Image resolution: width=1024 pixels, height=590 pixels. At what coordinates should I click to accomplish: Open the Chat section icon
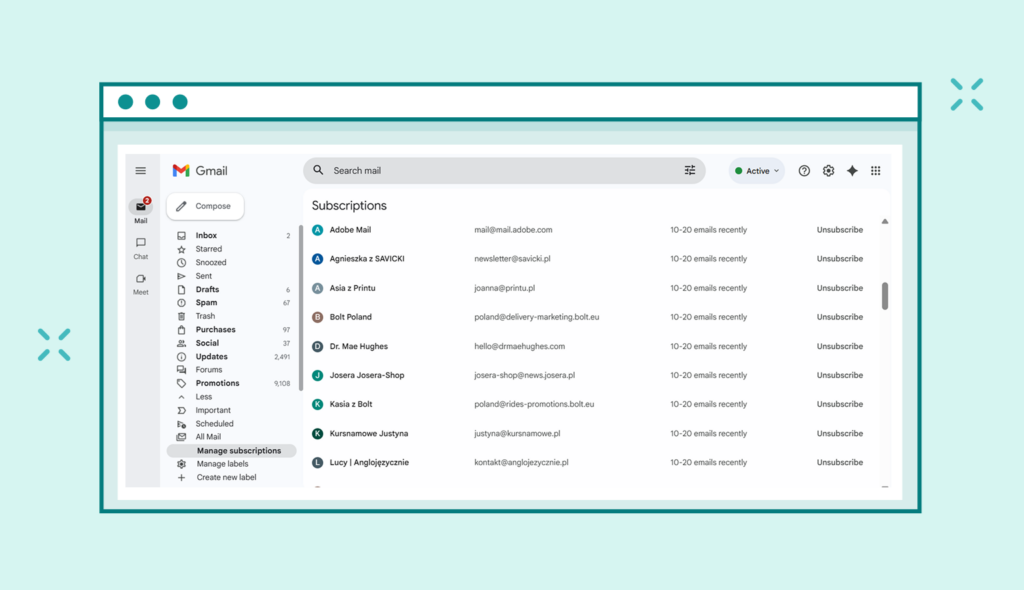(140, 242)
